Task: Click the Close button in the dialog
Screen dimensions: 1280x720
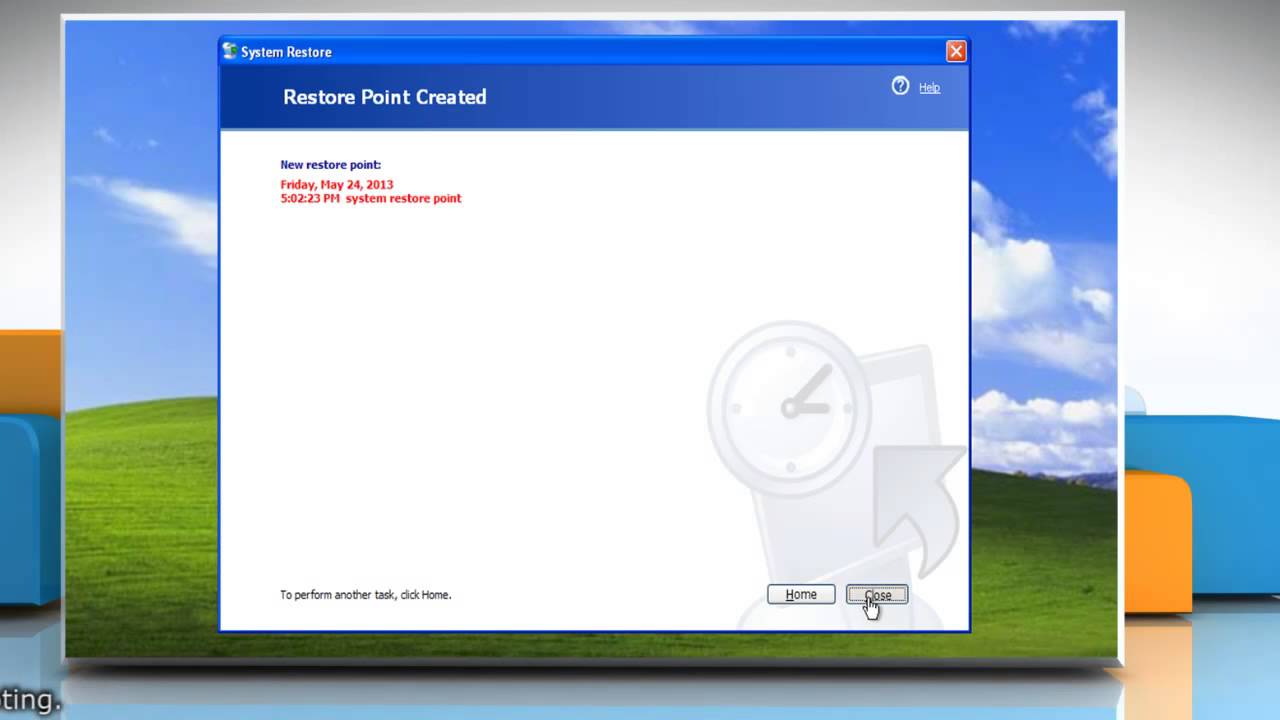Action: pyautogui.click(x=877, y=595)
